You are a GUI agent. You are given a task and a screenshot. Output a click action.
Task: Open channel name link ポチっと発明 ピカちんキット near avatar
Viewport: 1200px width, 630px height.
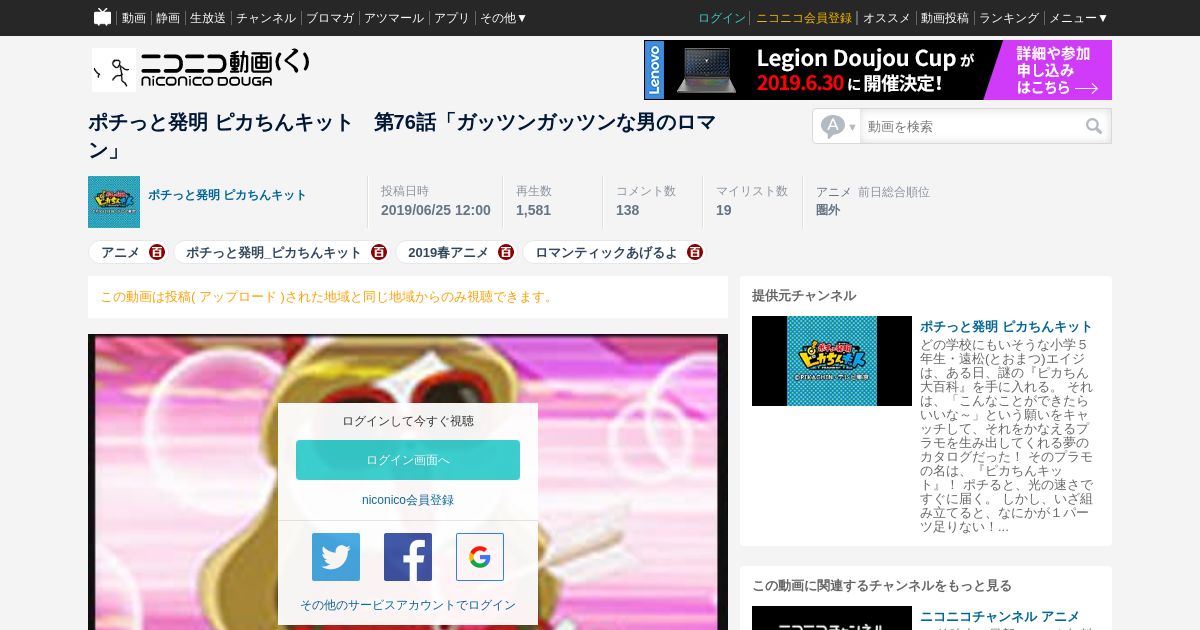[x=227, y=195]
